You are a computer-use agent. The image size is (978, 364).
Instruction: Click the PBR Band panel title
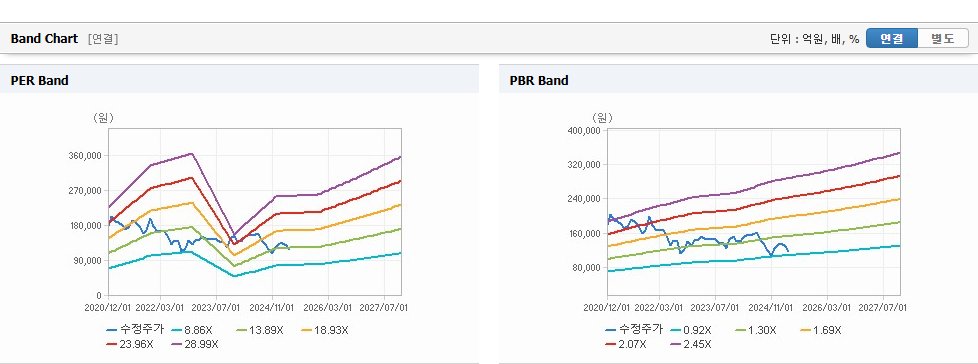[x=539, y=80]
